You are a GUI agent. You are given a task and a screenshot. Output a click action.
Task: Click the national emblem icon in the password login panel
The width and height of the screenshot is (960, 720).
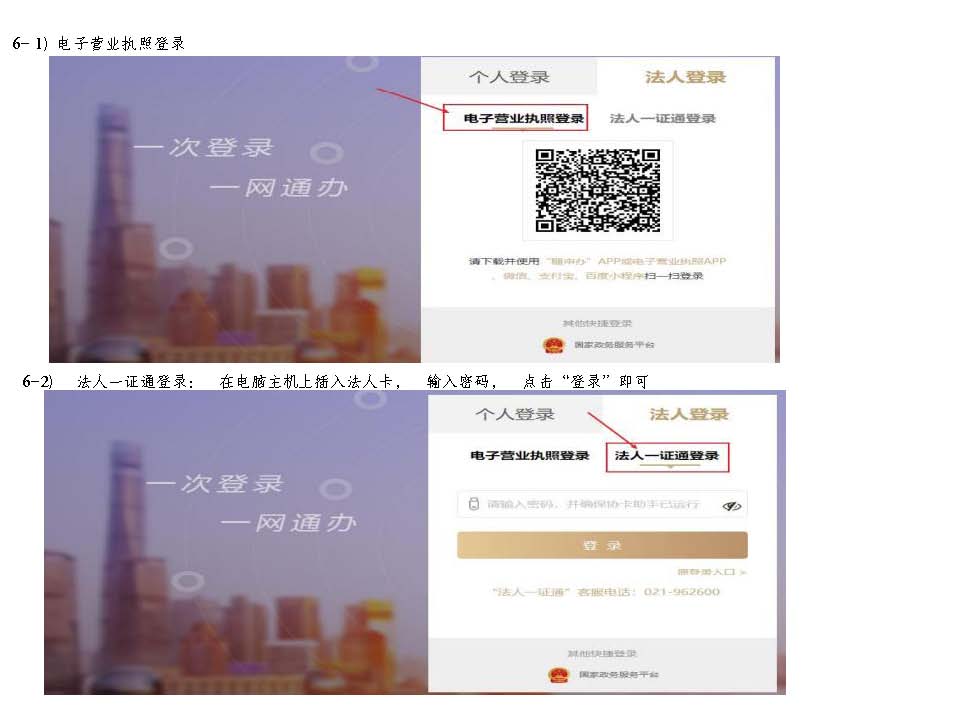tap(558, 675)
